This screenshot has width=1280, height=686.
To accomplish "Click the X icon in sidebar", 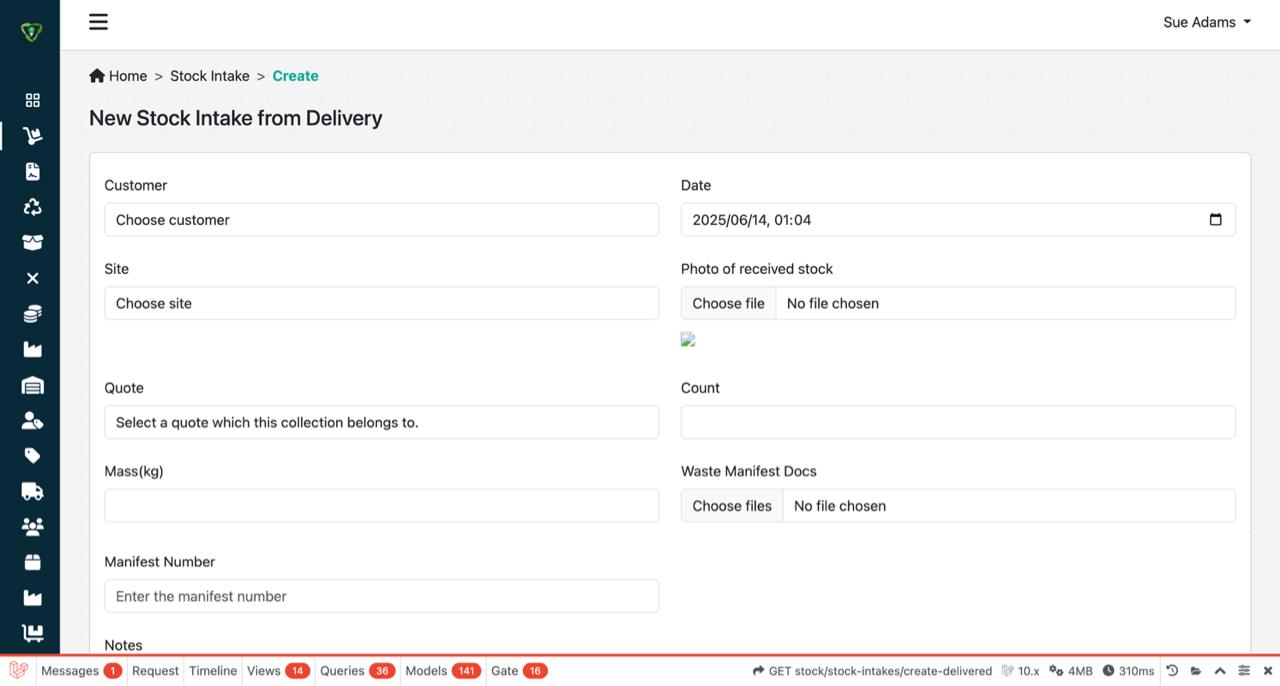I will click(x=33, y=278).
